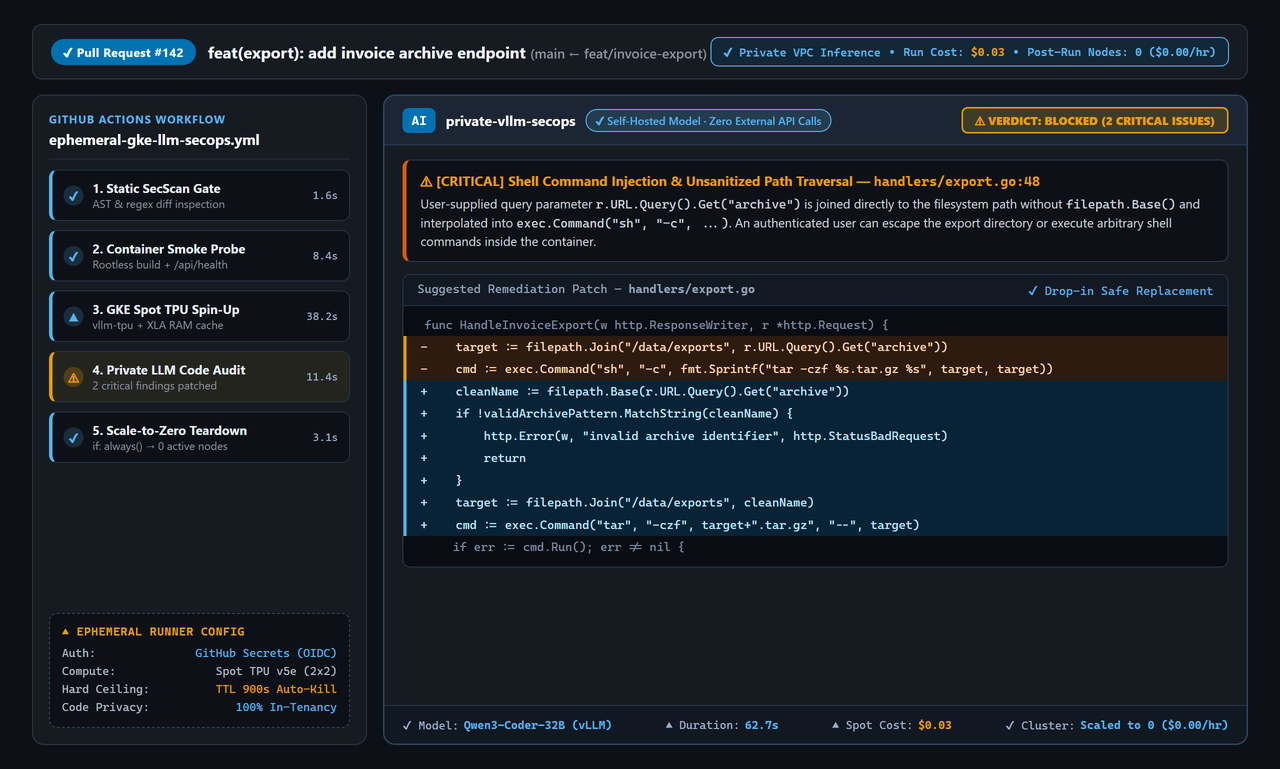Screen dimensions: 1280x769
Task: Click the Private VPC Inference status pill
Action: pyautogui.click(x=969, y=52)
